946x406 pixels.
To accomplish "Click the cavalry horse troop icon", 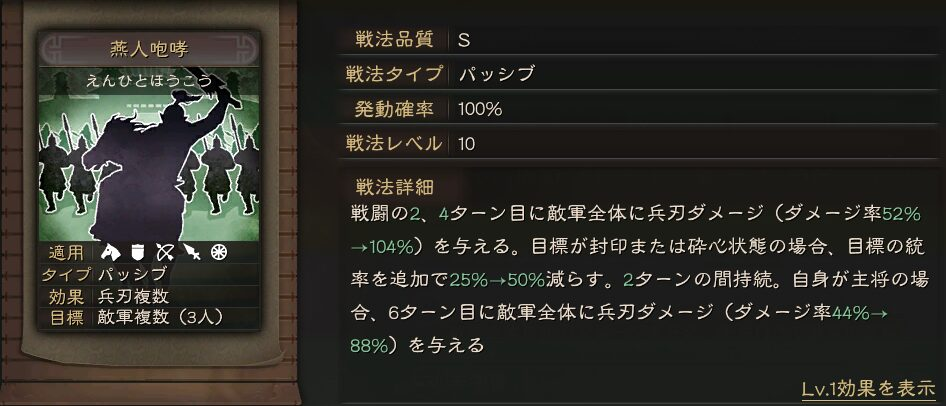I will click(x=111, y=252).
